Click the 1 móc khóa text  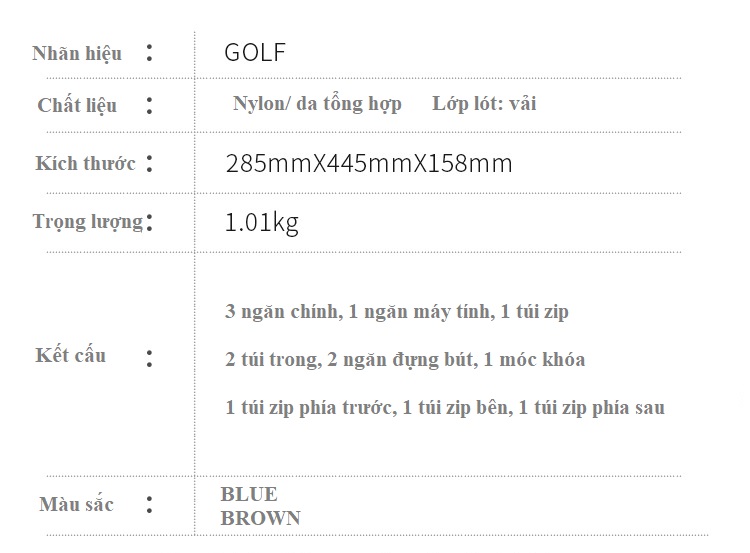click(534, 360)
